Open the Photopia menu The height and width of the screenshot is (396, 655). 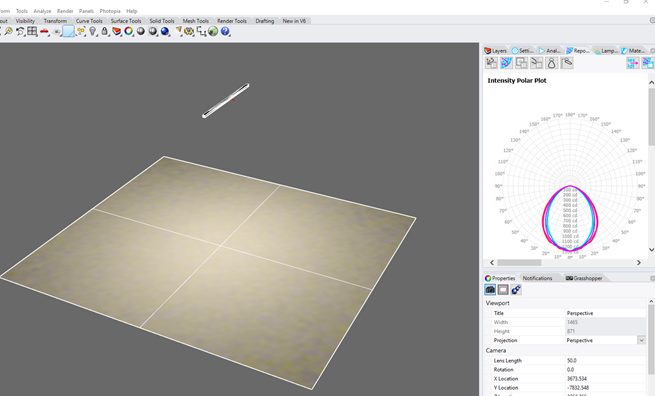(x=110, y=11)
